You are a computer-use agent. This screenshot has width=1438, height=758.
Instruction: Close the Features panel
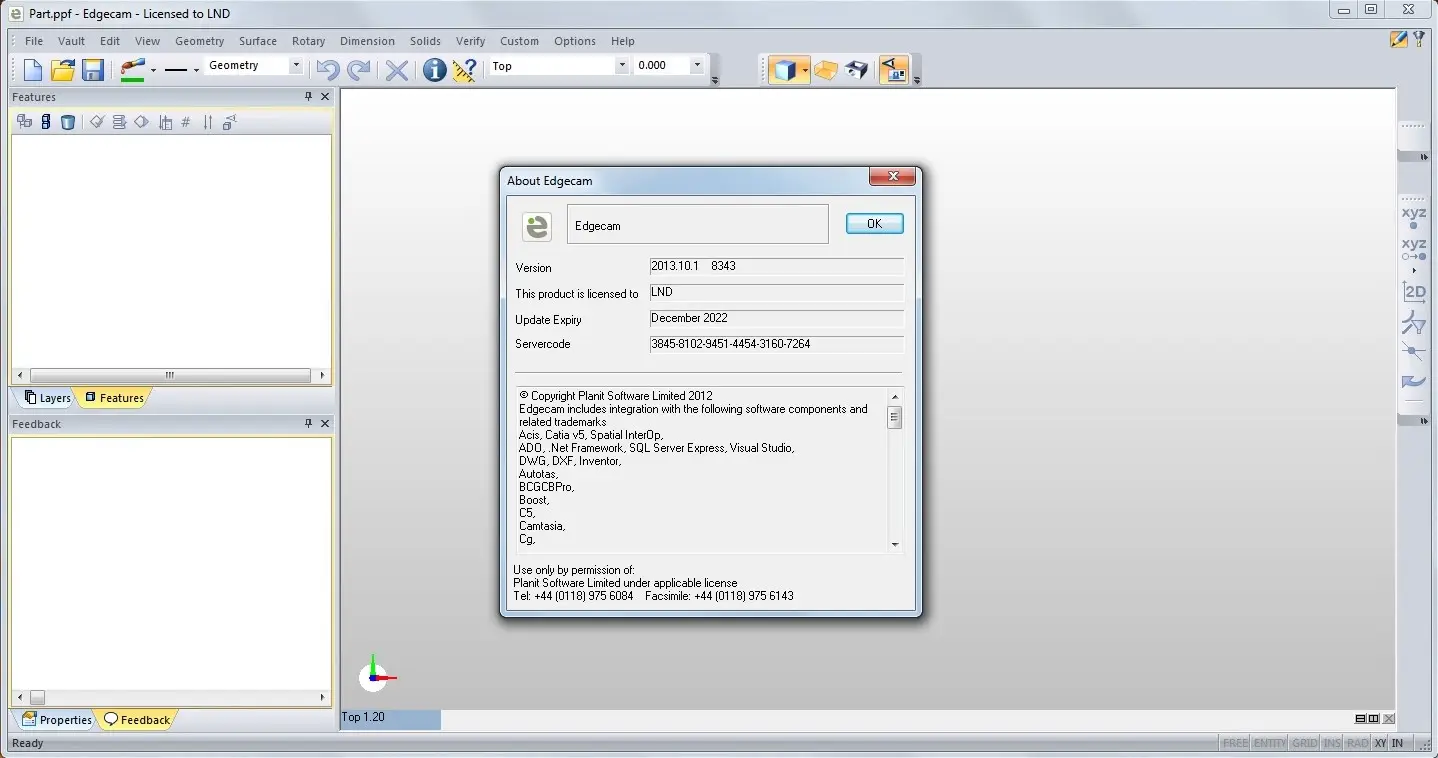[325, 96]
